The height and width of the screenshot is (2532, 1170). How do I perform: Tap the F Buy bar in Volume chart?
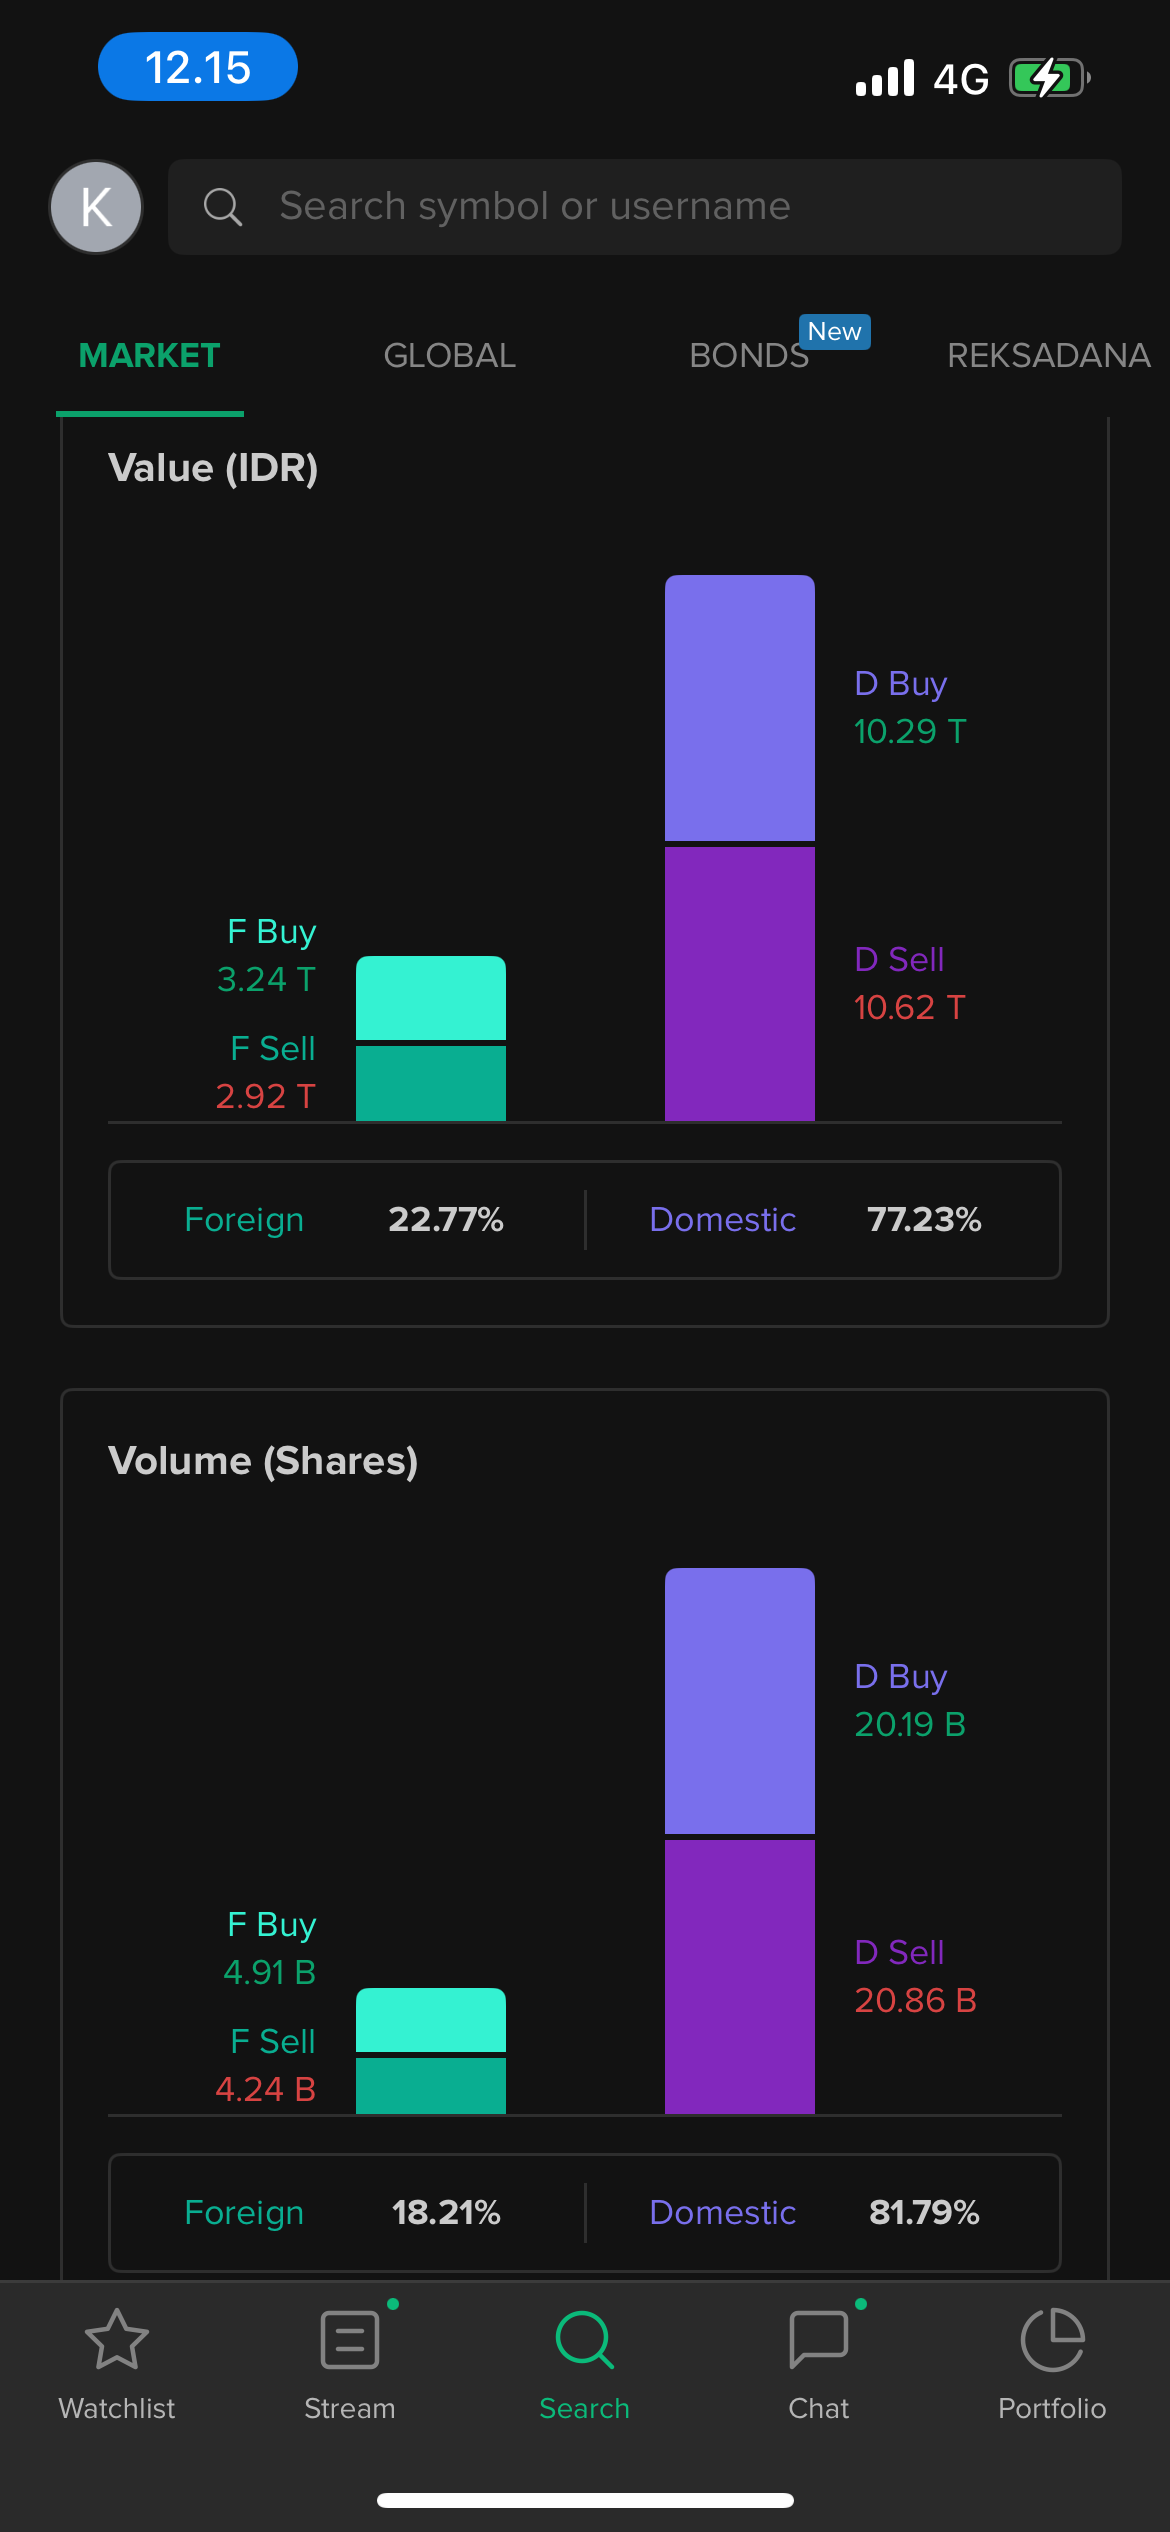[x=431, y=2020]
